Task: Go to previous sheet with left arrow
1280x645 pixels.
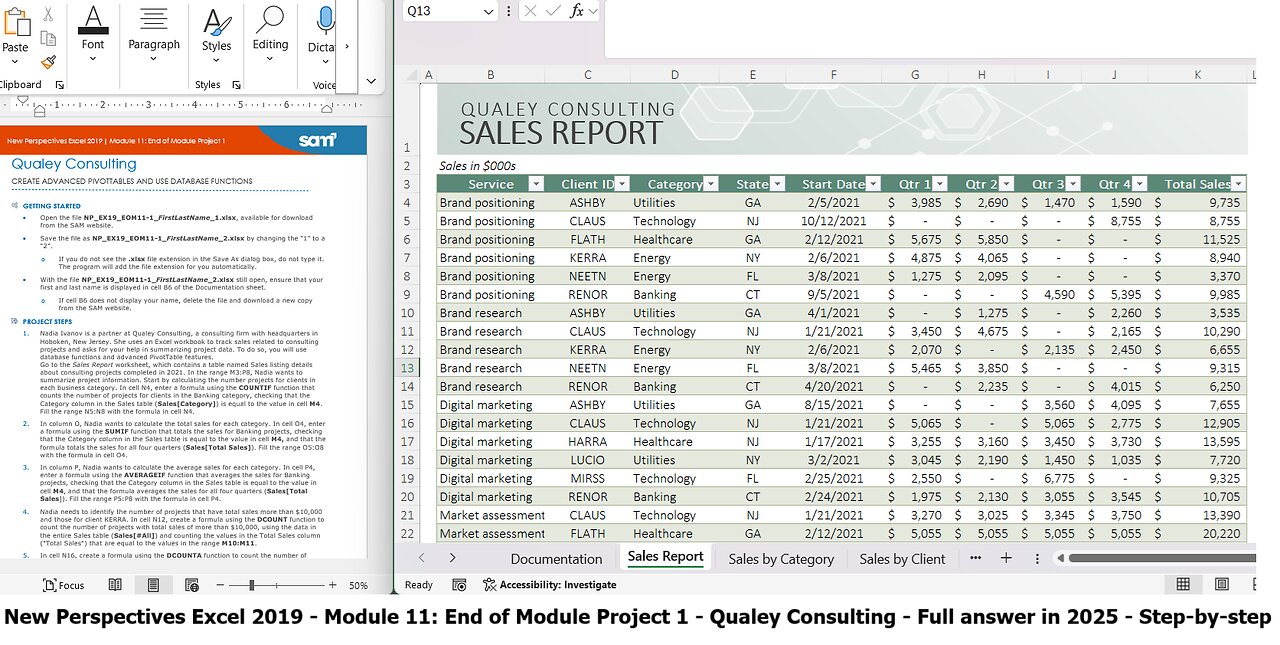Action: tap(421, 558)
